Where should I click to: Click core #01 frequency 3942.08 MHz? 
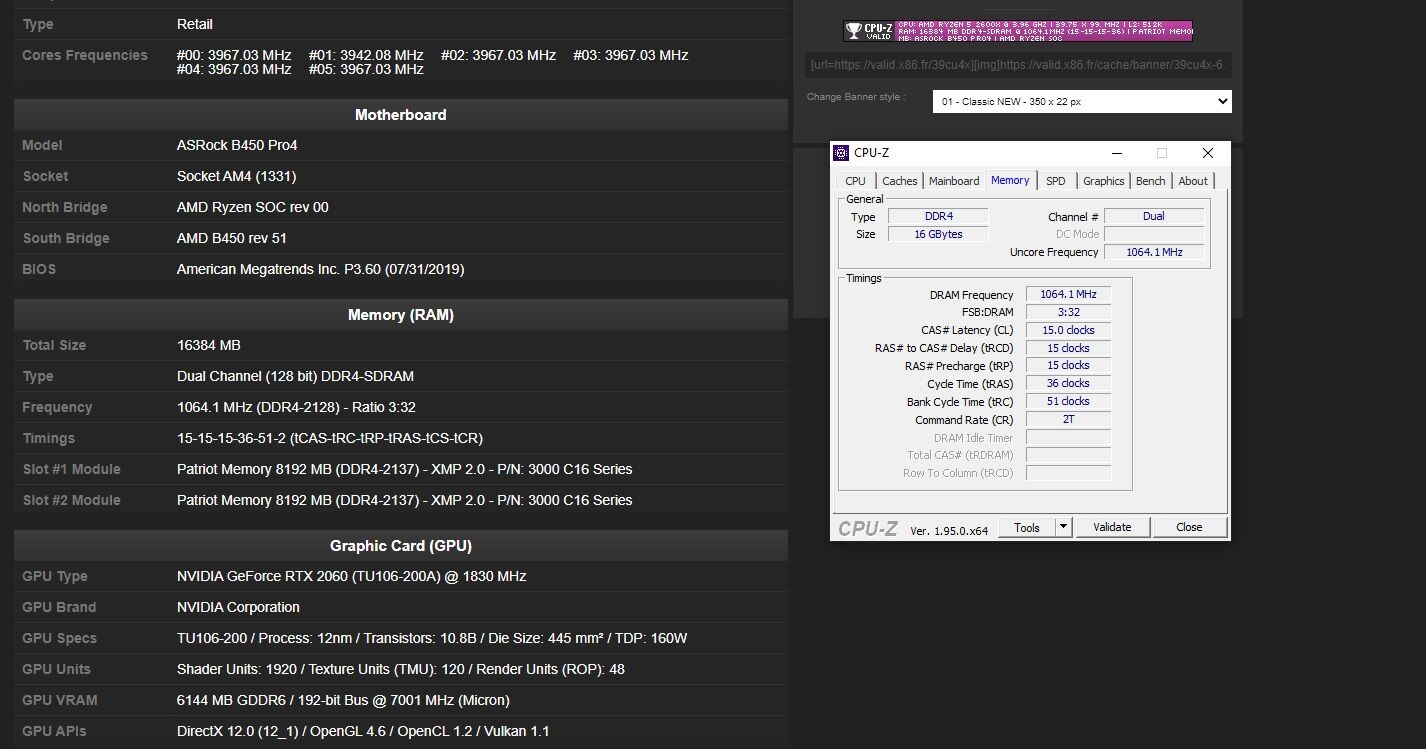[x=366, y=55]
